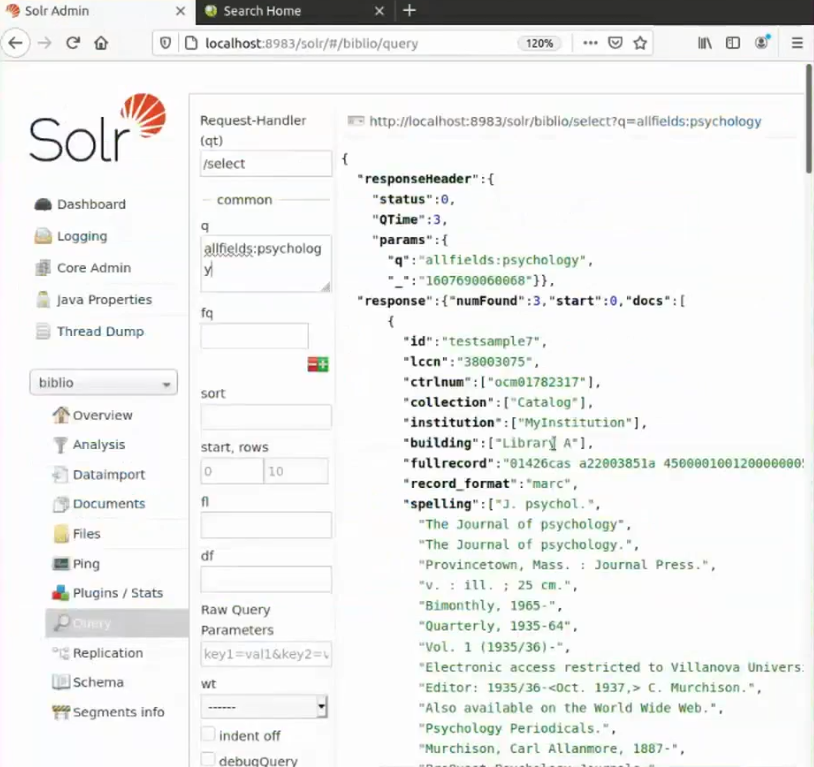Click the Core Admin icon
814x767 pixels.
(43, 268)
